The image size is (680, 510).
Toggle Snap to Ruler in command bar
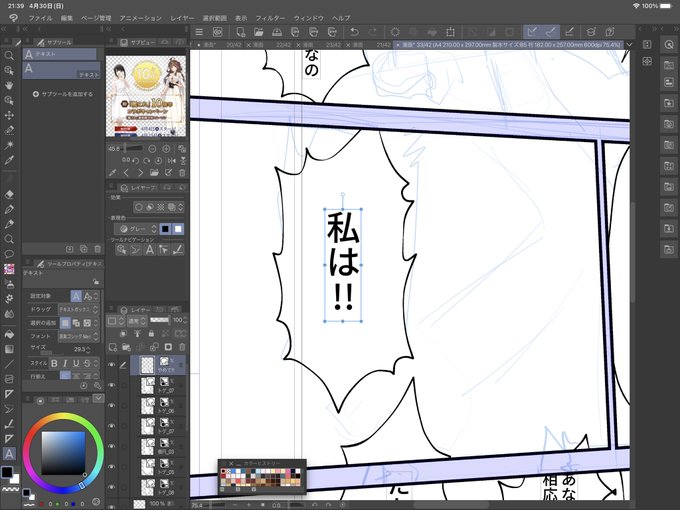pos(533,32)
